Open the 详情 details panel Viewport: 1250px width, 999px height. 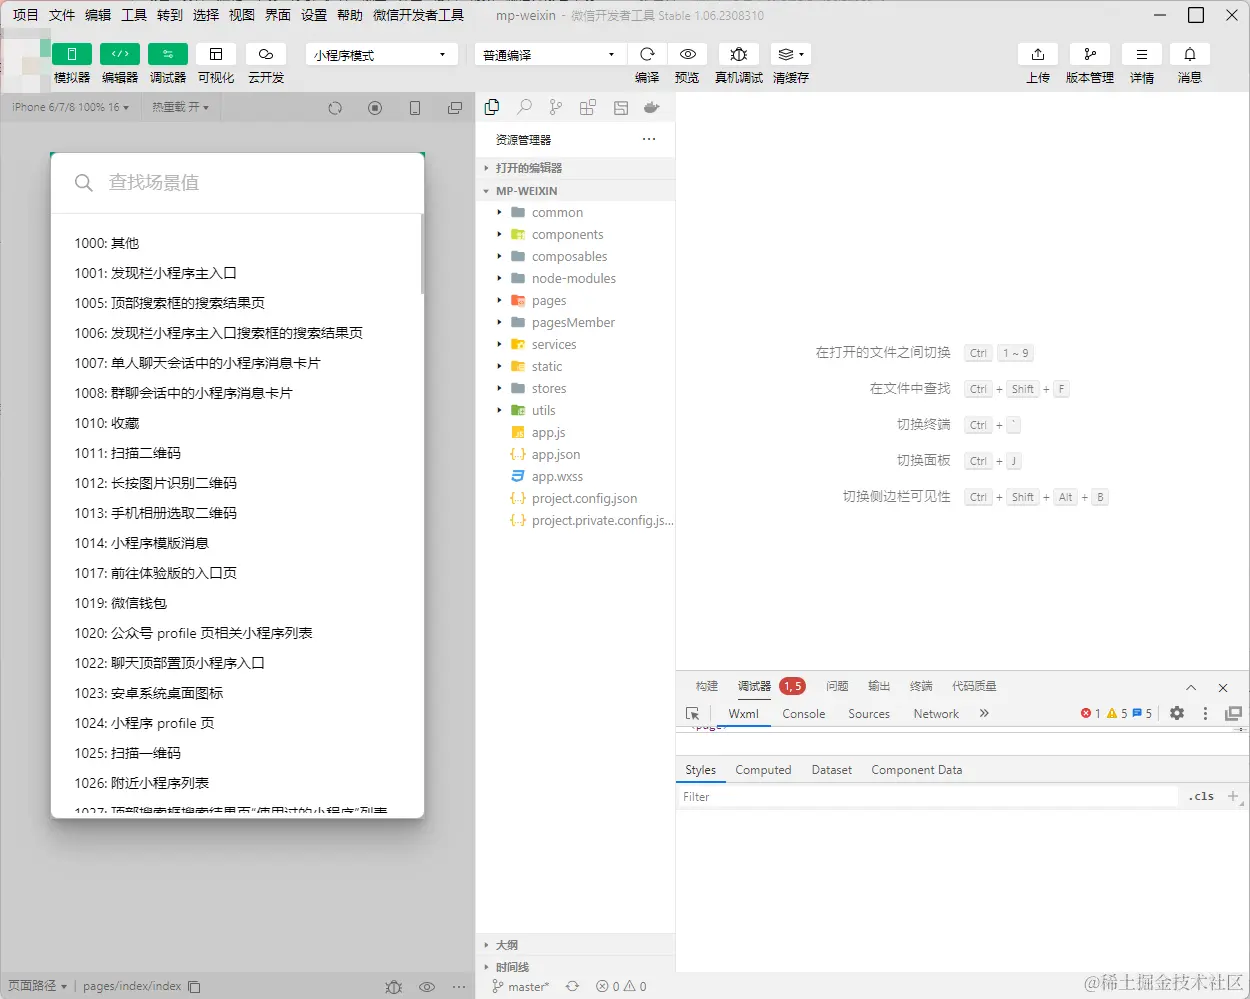point(1142,54)
